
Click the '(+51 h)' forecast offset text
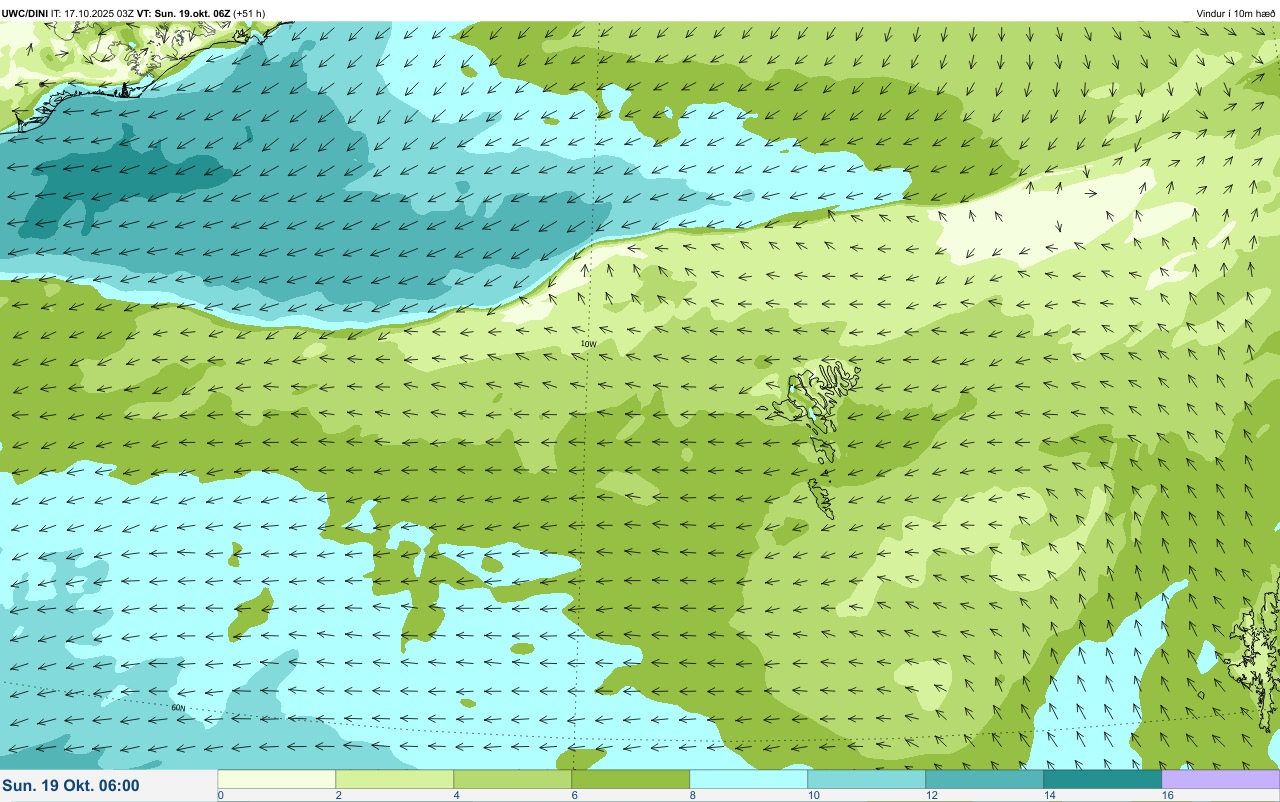click(250, 13)
